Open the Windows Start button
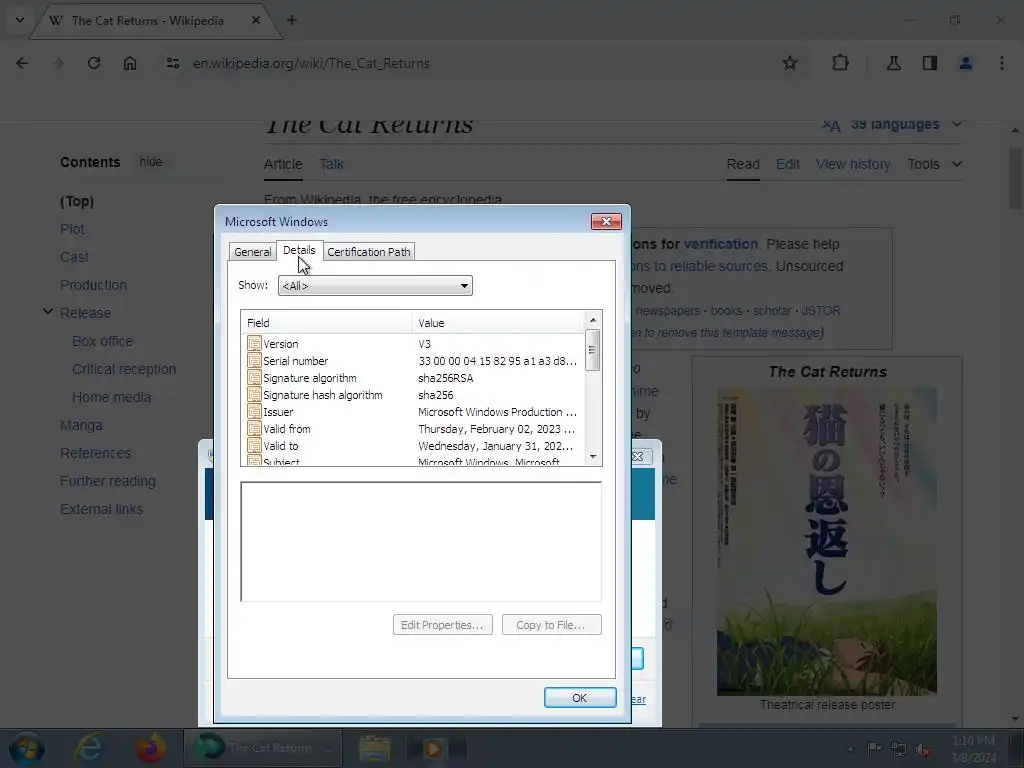1024x768 pixels. pos(27,748)
